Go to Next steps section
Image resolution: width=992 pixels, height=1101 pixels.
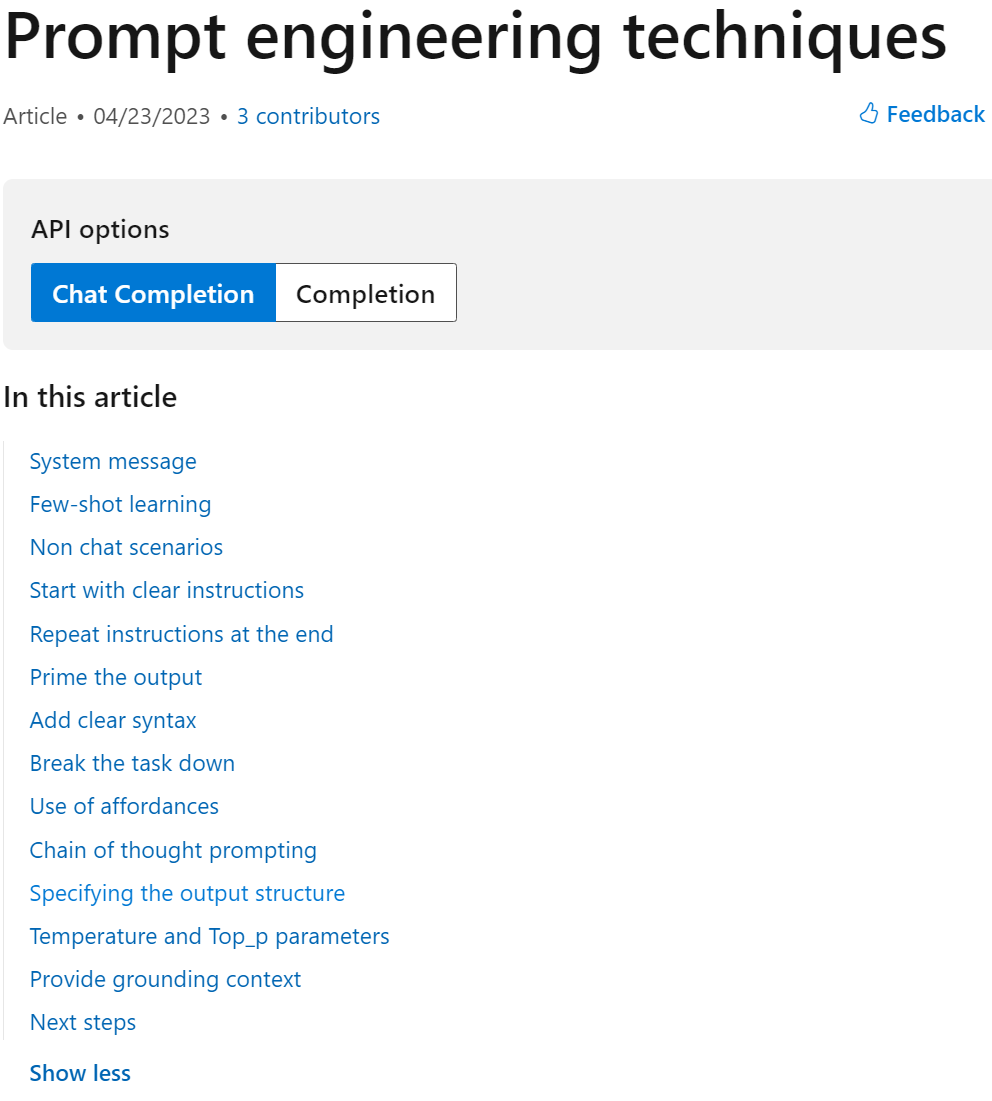(83, 1022)
